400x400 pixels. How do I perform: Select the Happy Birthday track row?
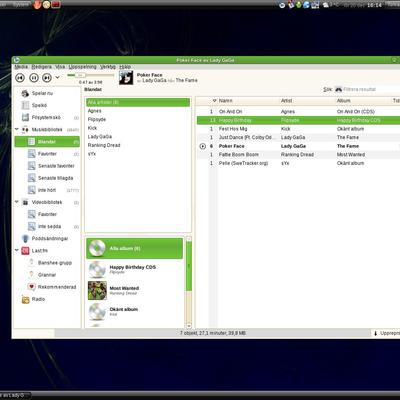298,120
